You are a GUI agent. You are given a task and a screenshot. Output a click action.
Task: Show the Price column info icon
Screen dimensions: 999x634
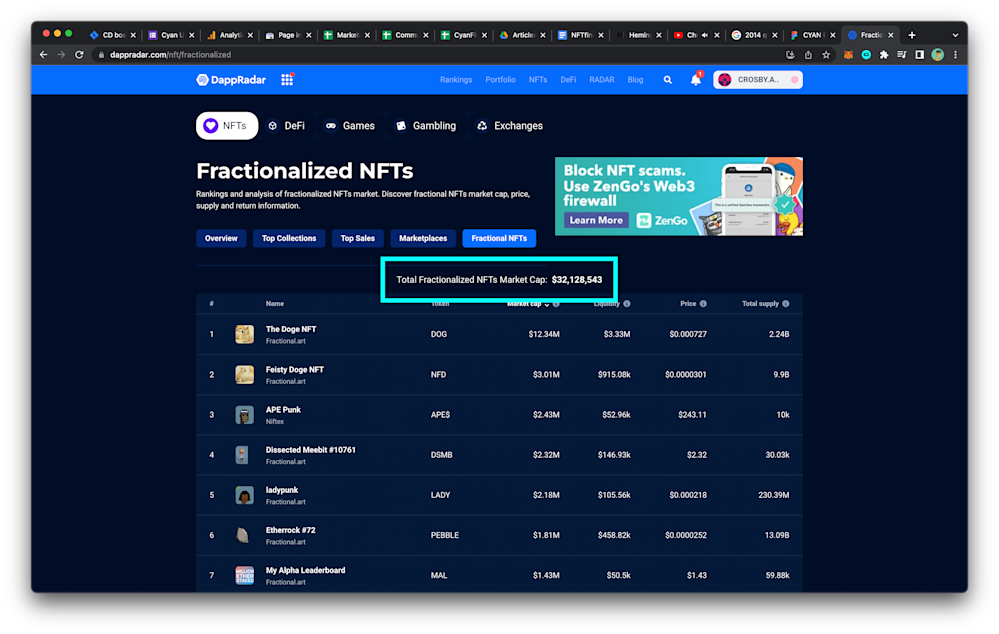tap(703, 304)
